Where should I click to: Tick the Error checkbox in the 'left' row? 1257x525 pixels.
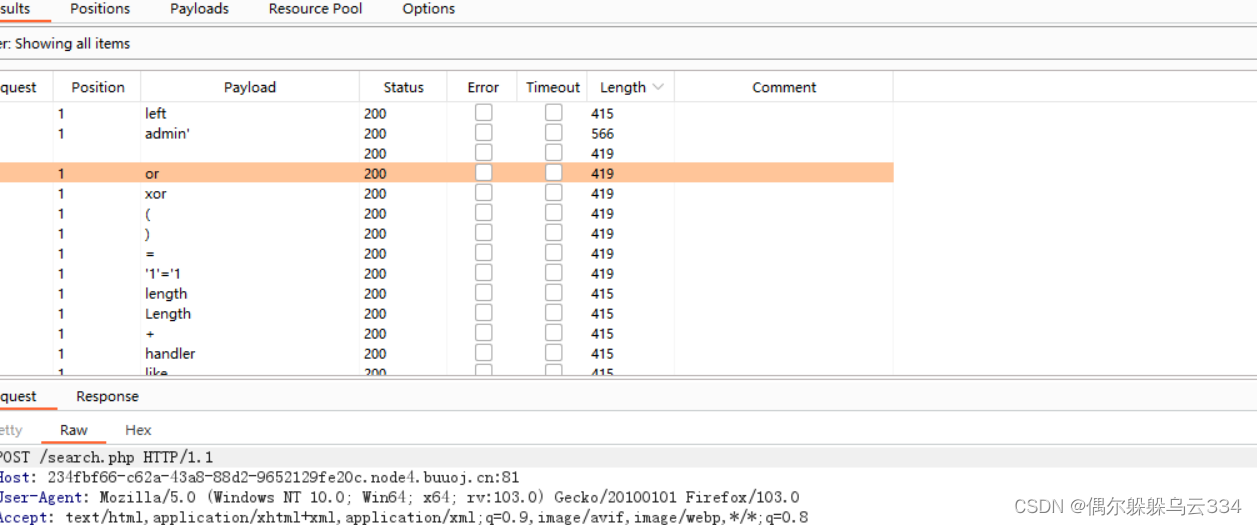point(484,113)
